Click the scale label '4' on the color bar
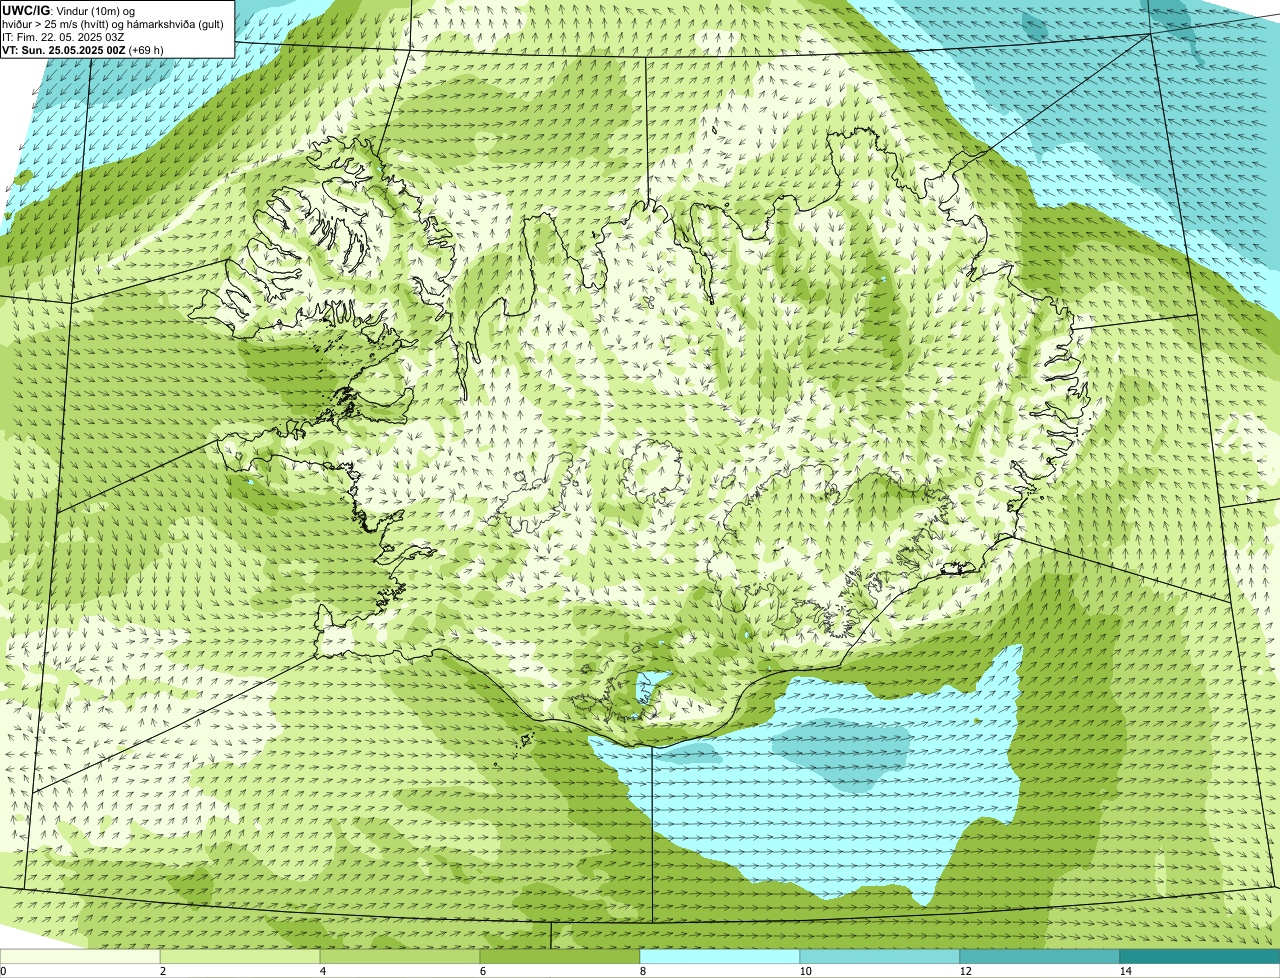Screen dimensions: 1280x978 [x=322, y=971]
